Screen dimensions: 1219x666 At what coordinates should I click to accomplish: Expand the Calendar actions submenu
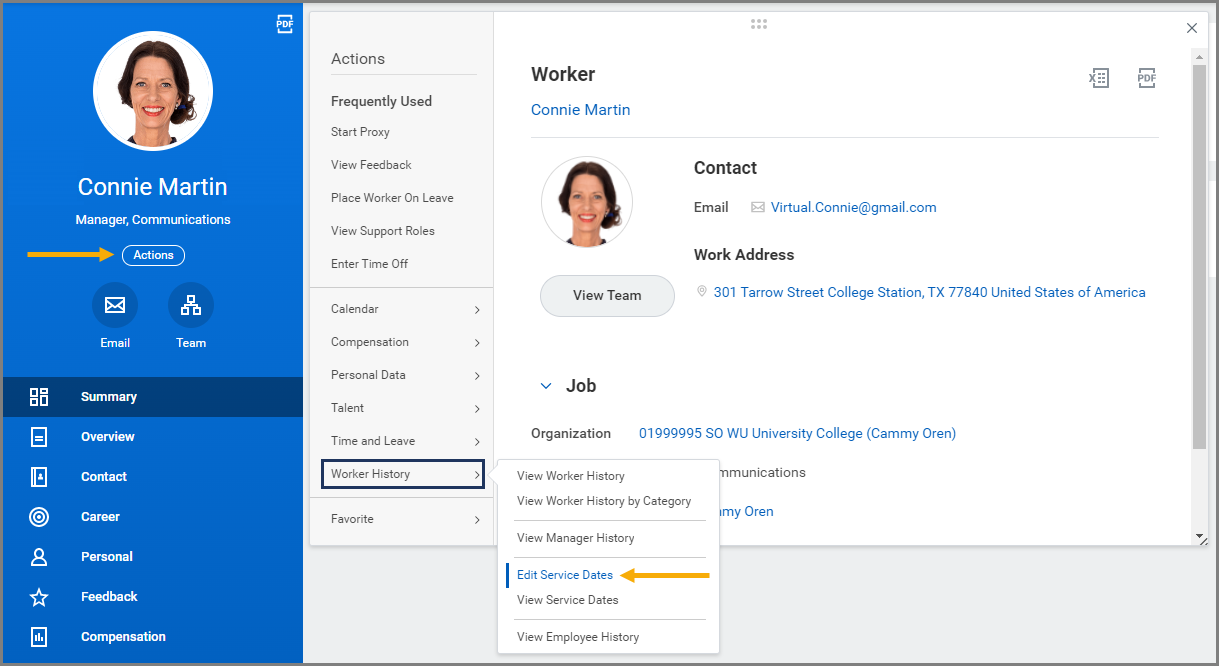405,310
